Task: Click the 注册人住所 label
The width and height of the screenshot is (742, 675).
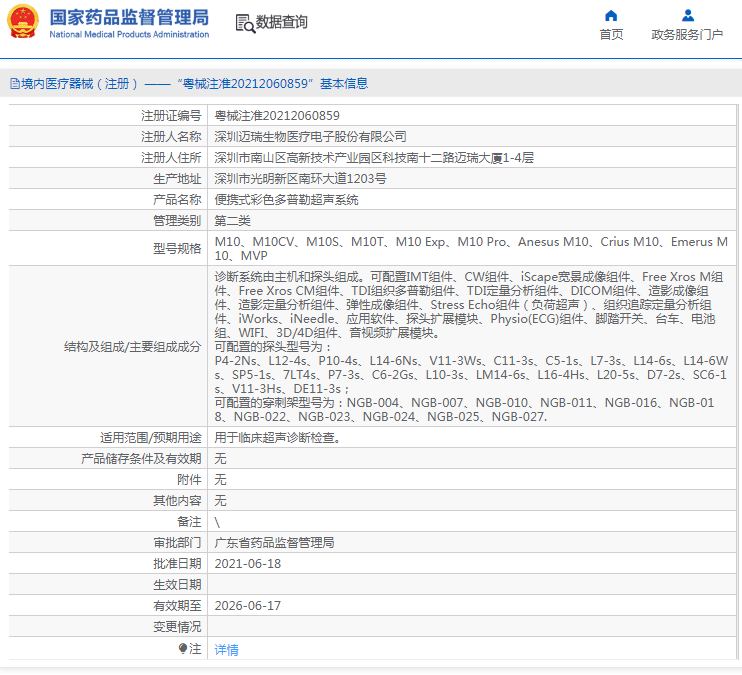Action: point(171,158)
